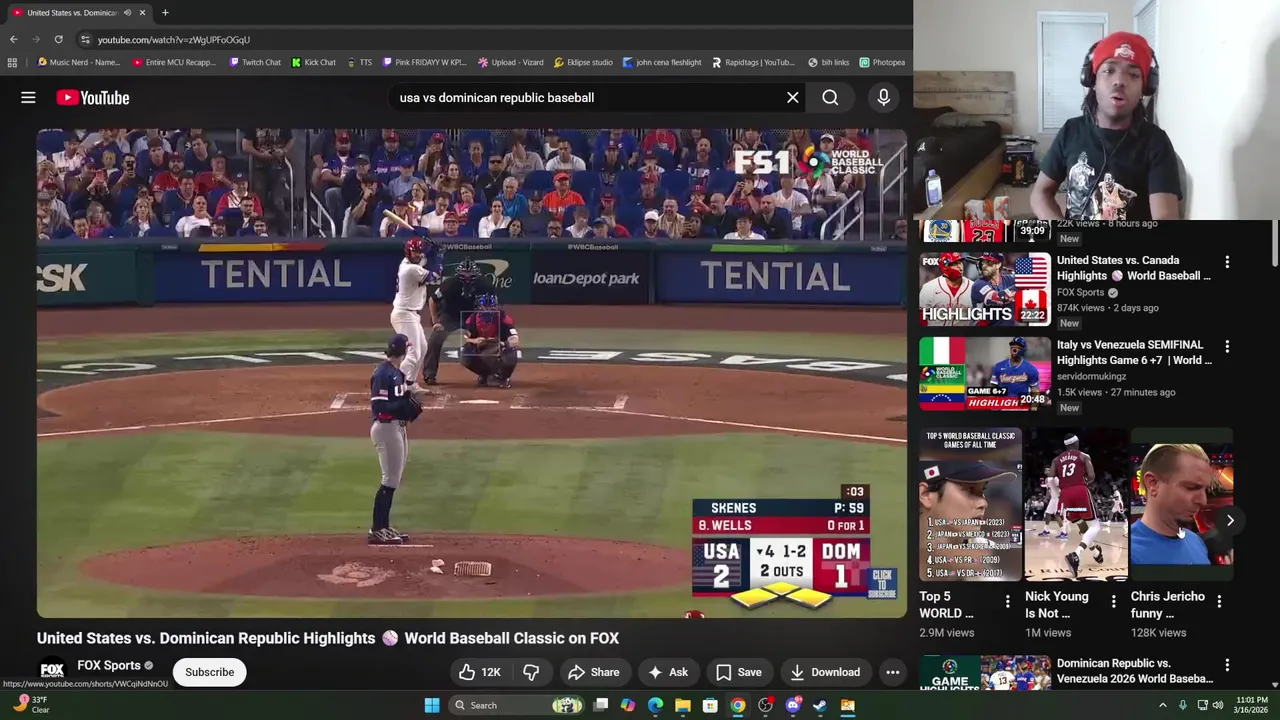Subscribe to FOX Sports
The width and height of the screenshot is (1280, 720).
pos(209,672)
